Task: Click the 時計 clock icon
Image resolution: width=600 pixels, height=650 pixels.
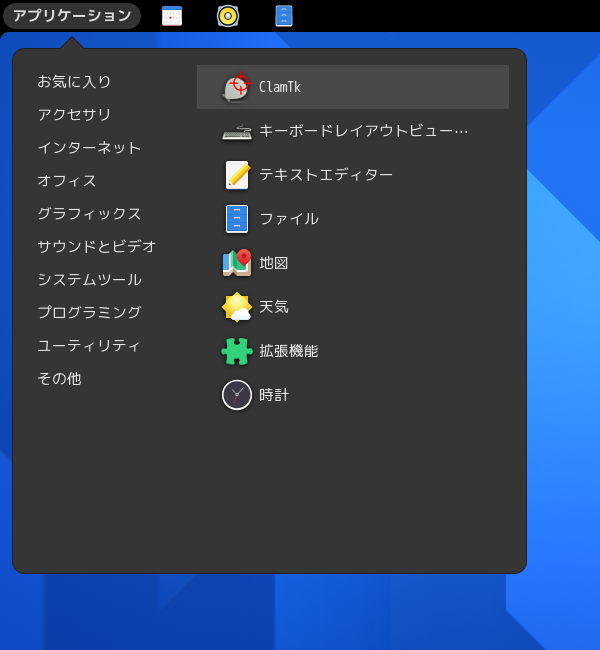Action: point(237,395)
